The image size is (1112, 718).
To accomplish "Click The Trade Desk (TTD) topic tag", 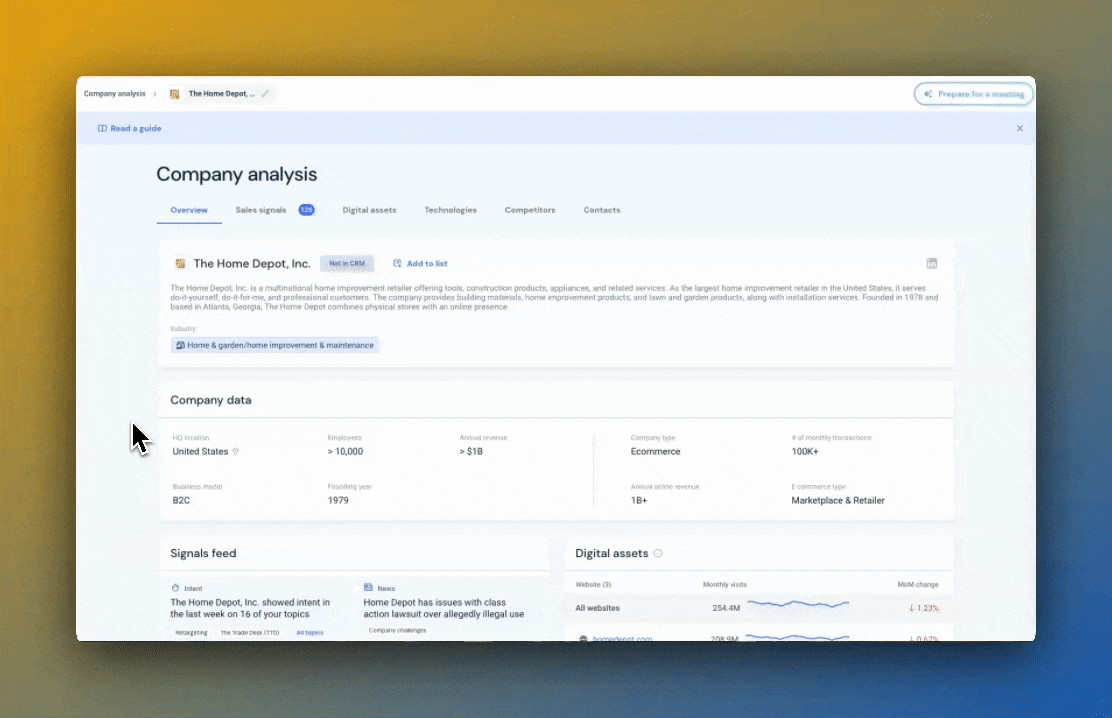I will (250, 632).
